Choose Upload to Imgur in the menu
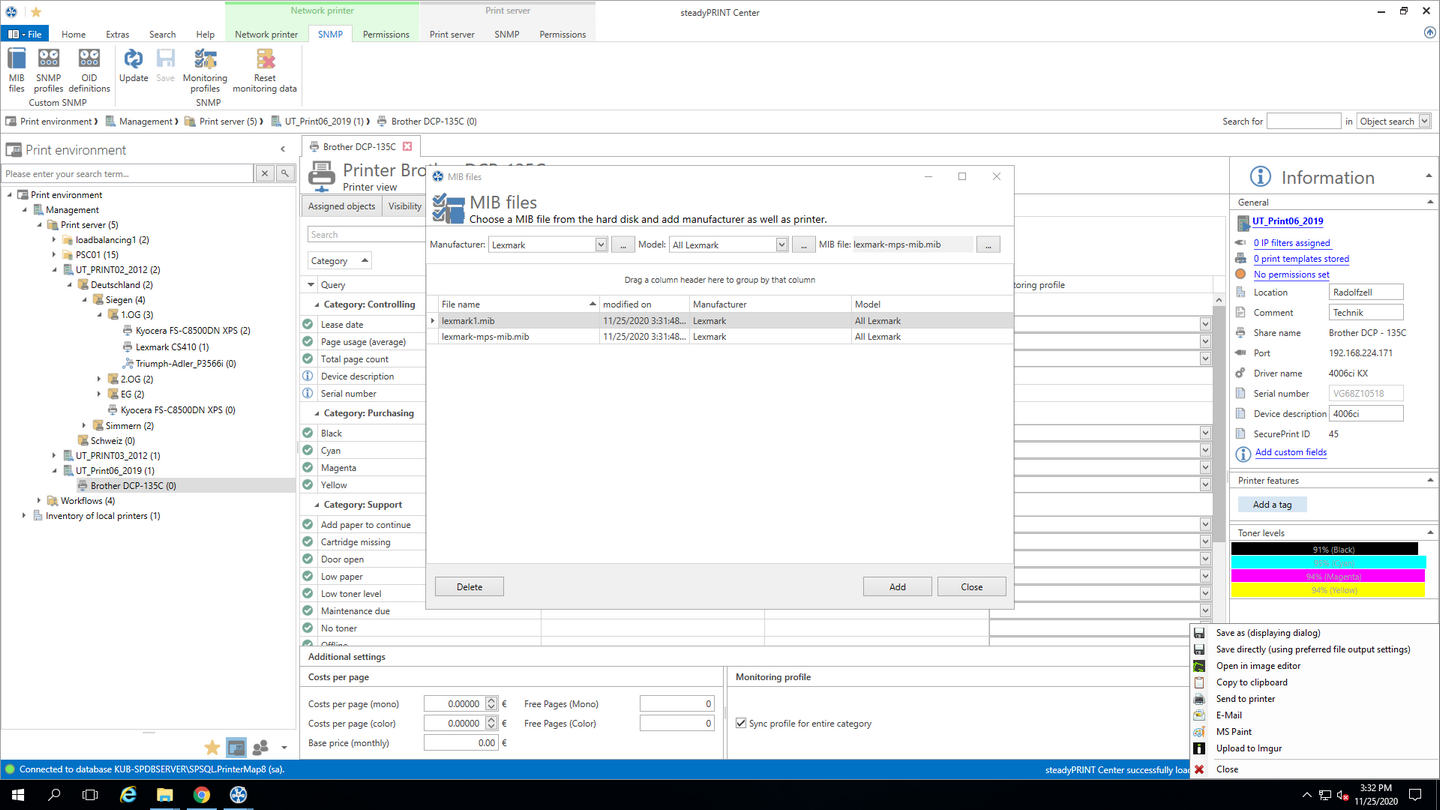The height and width of the screenshot is (810, 1440). tap(1248, 748)
